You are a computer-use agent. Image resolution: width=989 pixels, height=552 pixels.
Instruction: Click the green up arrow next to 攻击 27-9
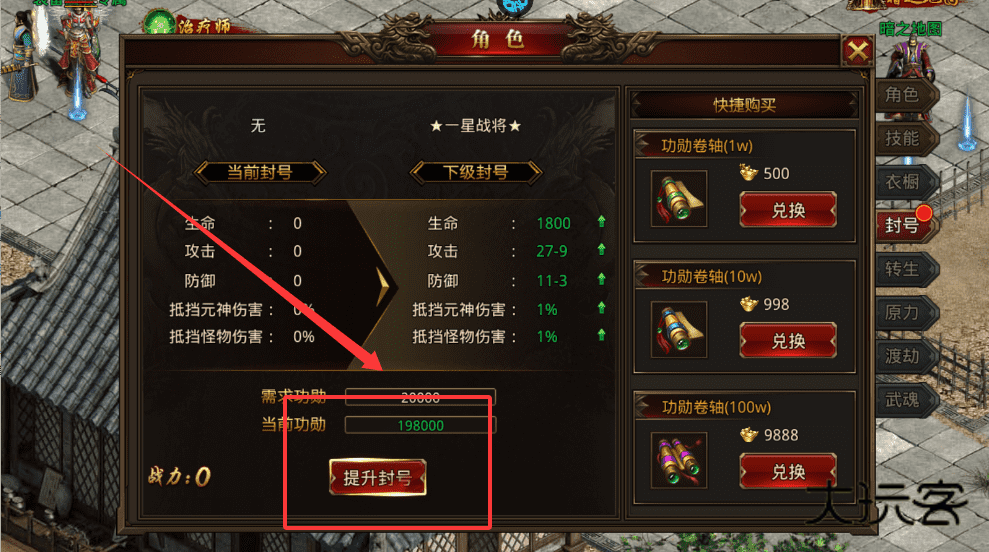pos(601,250)
